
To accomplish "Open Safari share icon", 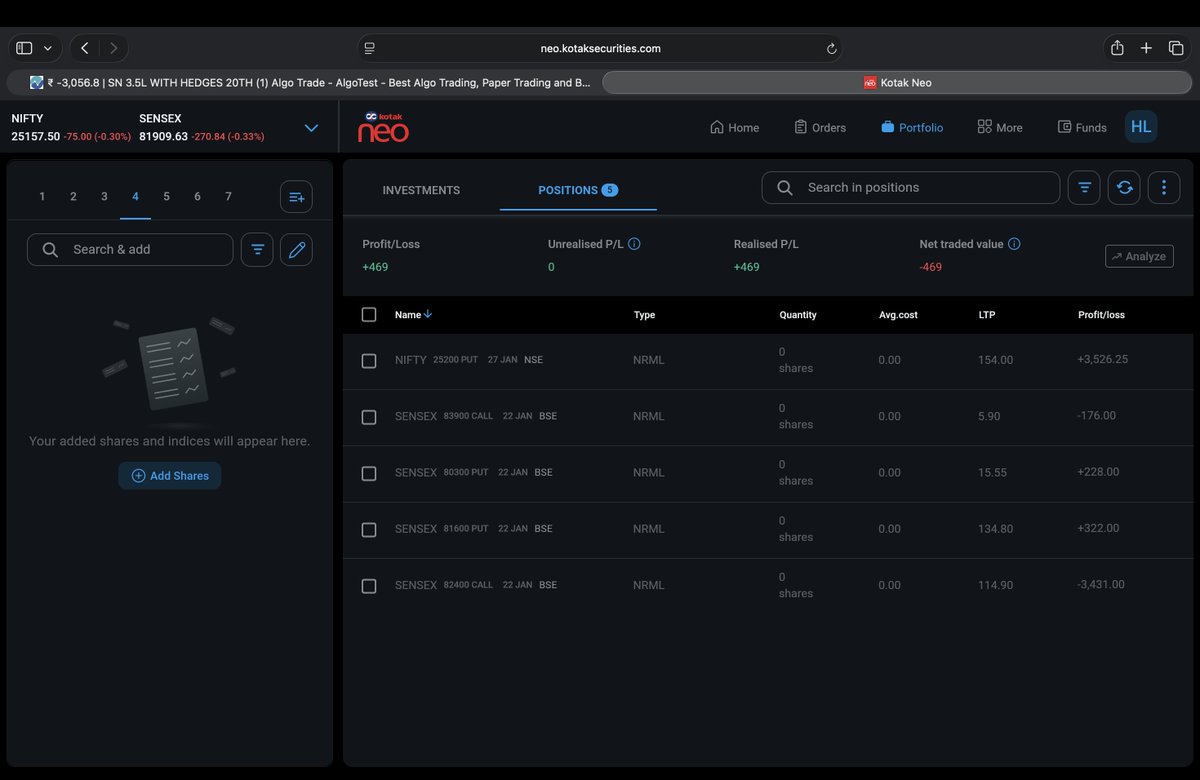I will (x=1117, y=48).
